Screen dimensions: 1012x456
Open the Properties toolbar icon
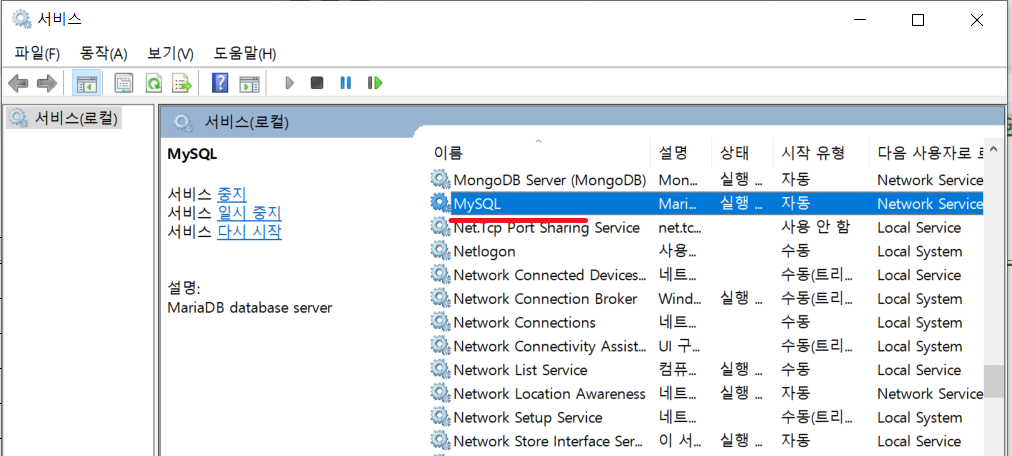click(x=123, y=83)
